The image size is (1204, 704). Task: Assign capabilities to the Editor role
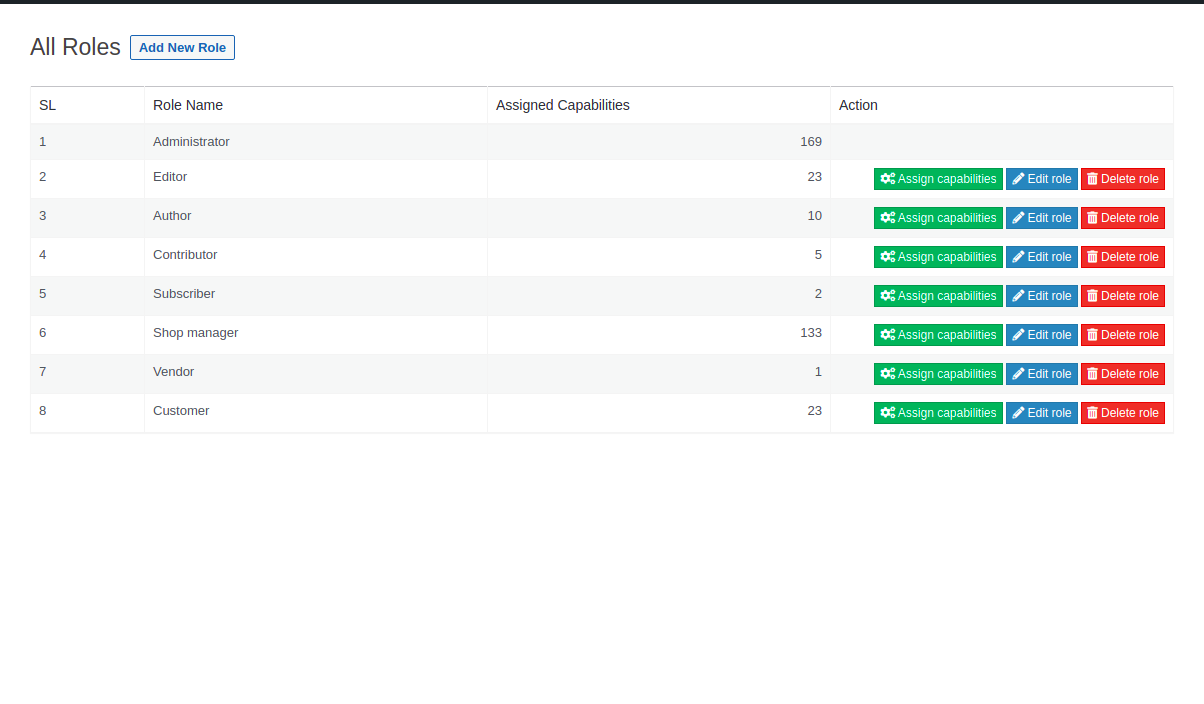pos(938,179)
